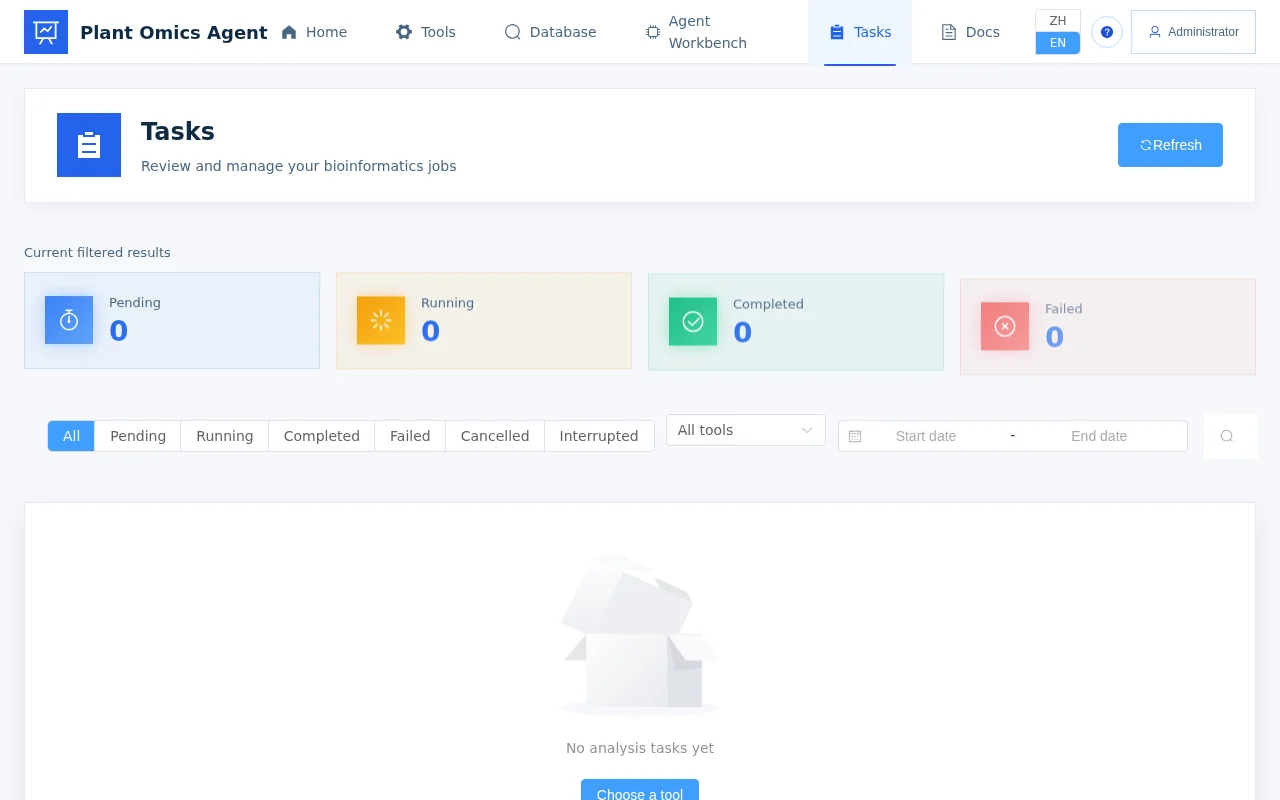This screenshot has height=800, width=1280.
Task: Filter tasks by Interrupted status
Action: [x=599, y=436]
